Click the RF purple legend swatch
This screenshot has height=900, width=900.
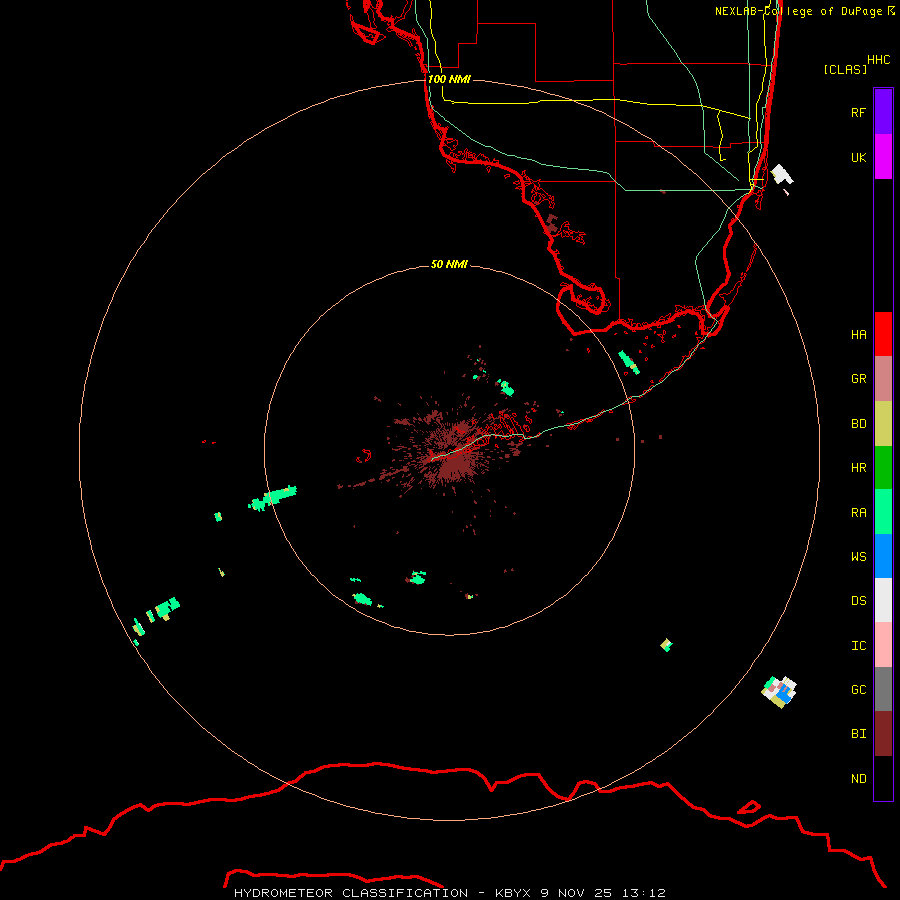(x=883, y=112)
